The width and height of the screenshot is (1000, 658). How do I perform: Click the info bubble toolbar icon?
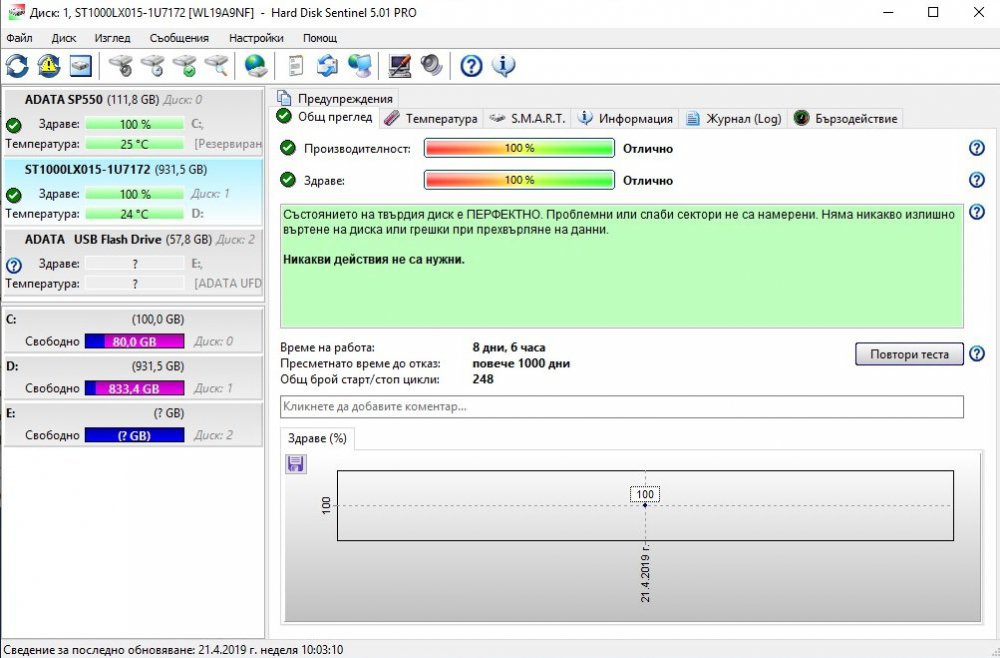[x=504, y=66]
